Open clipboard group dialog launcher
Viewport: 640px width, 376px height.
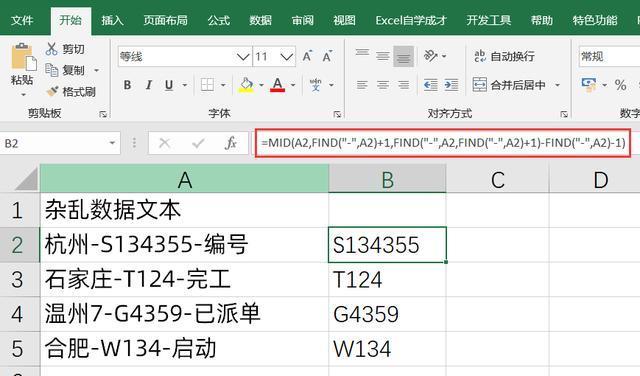coord(103,114)
